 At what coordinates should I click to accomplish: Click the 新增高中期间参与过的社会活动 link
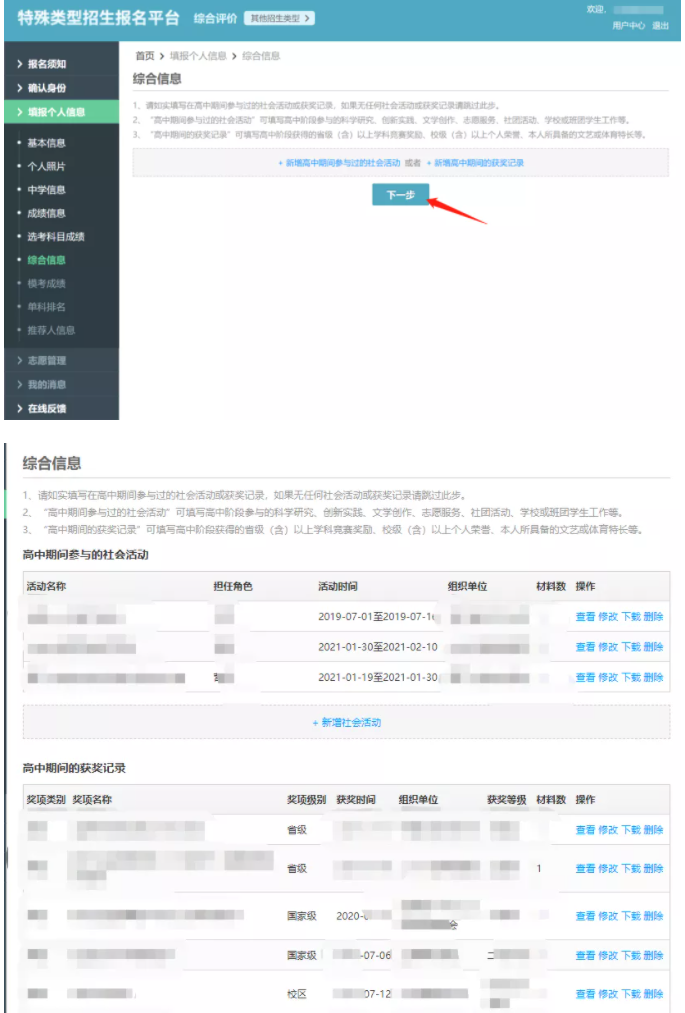339,162
